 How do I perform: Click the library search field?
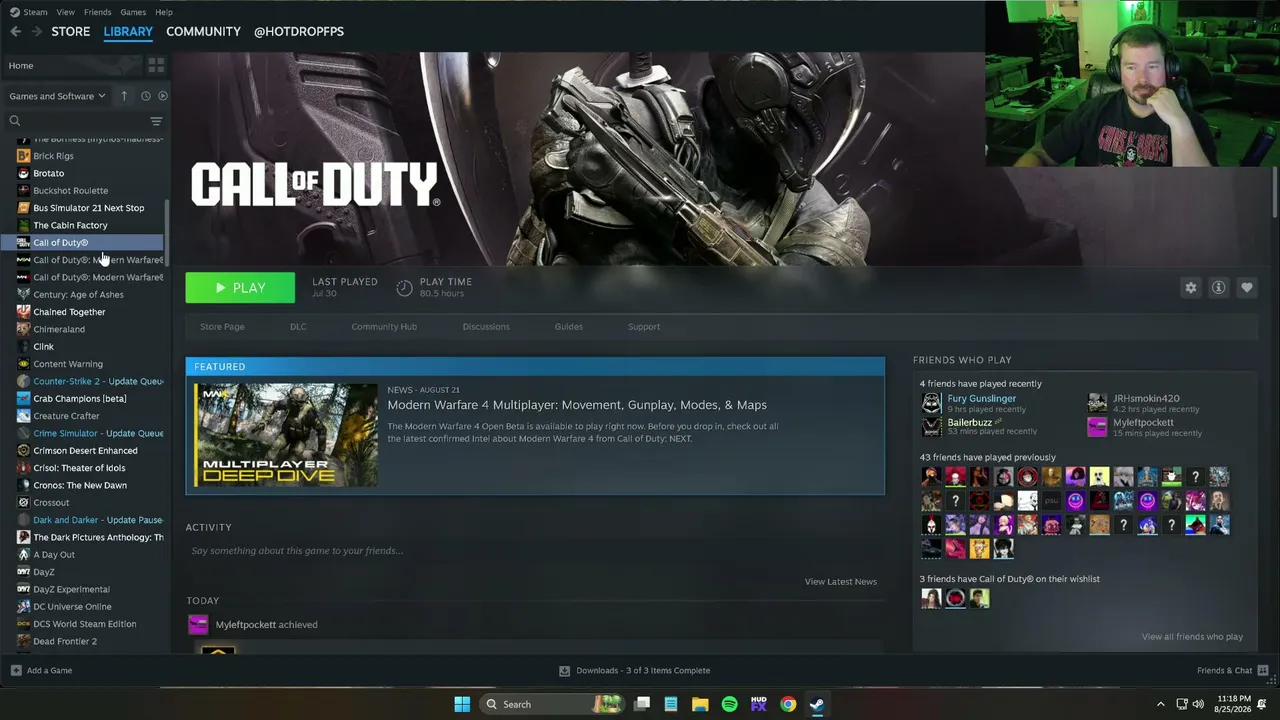pos(76,121)
